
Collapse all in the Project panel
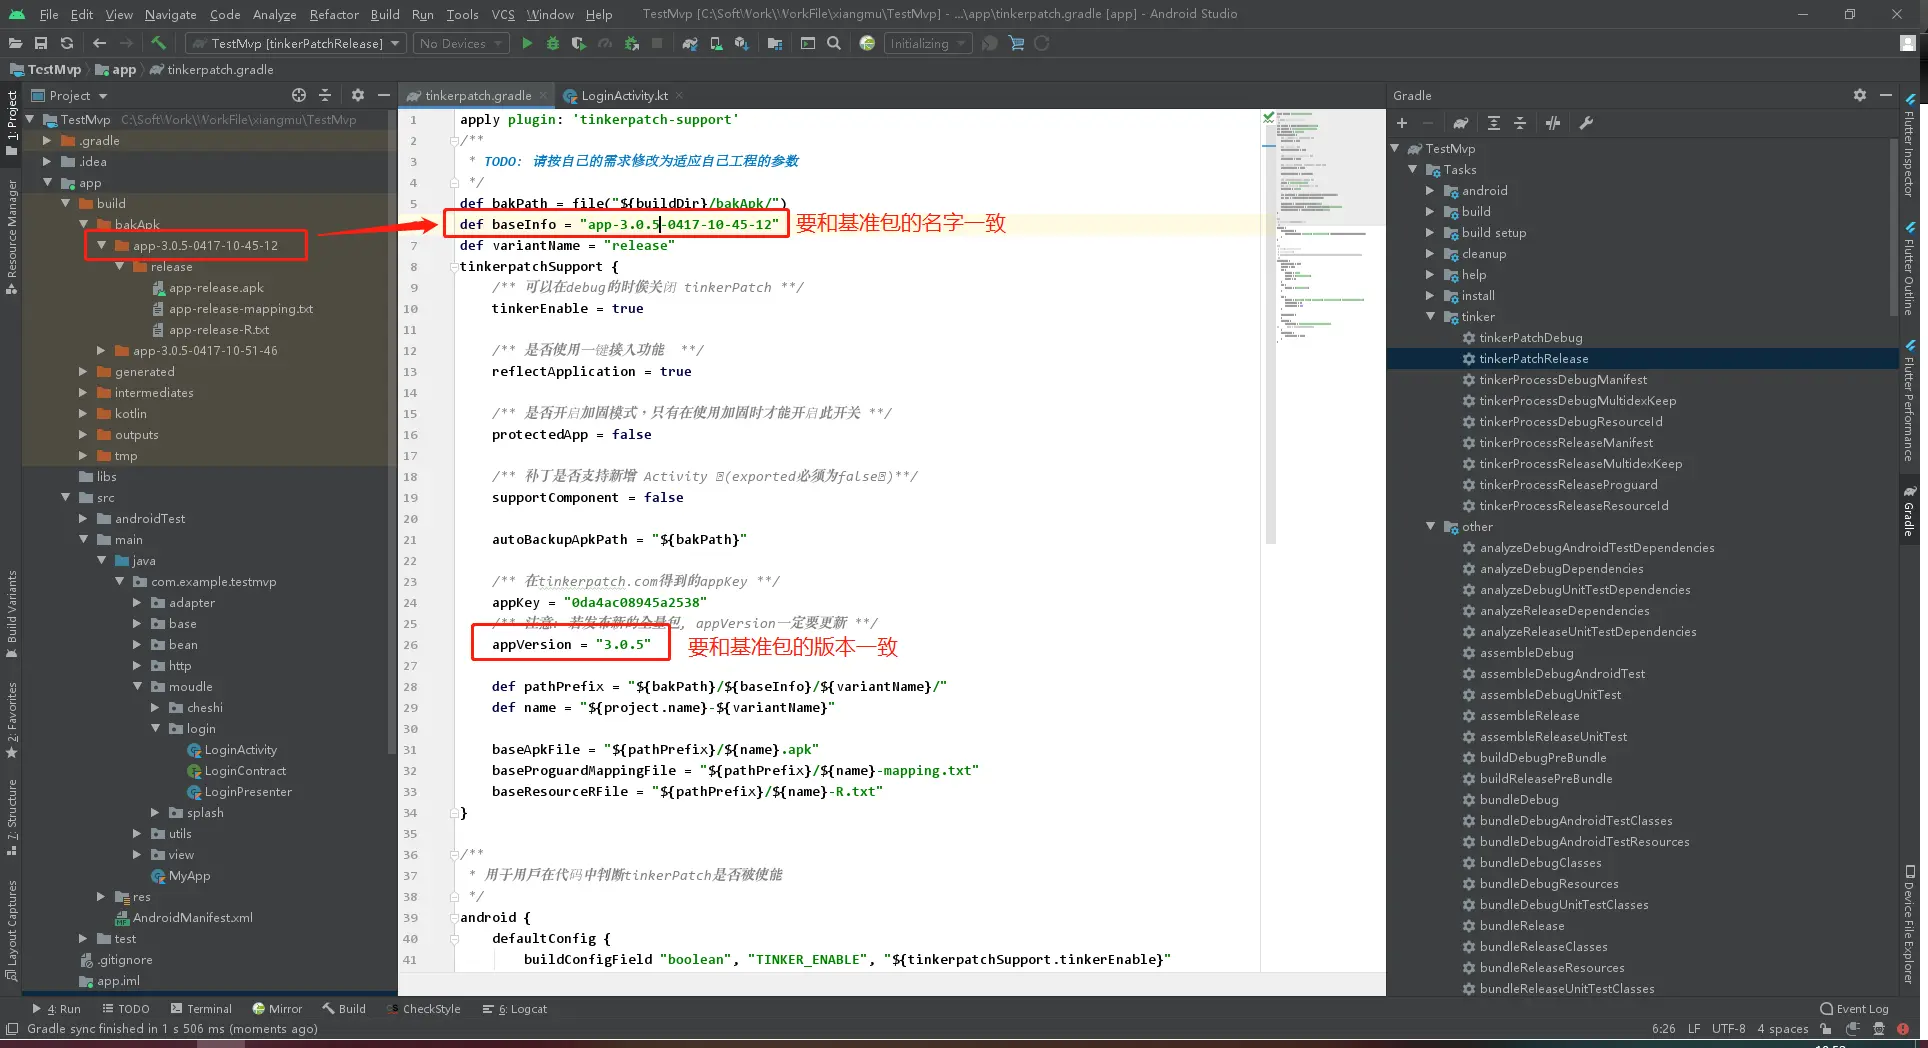[325, 95]
